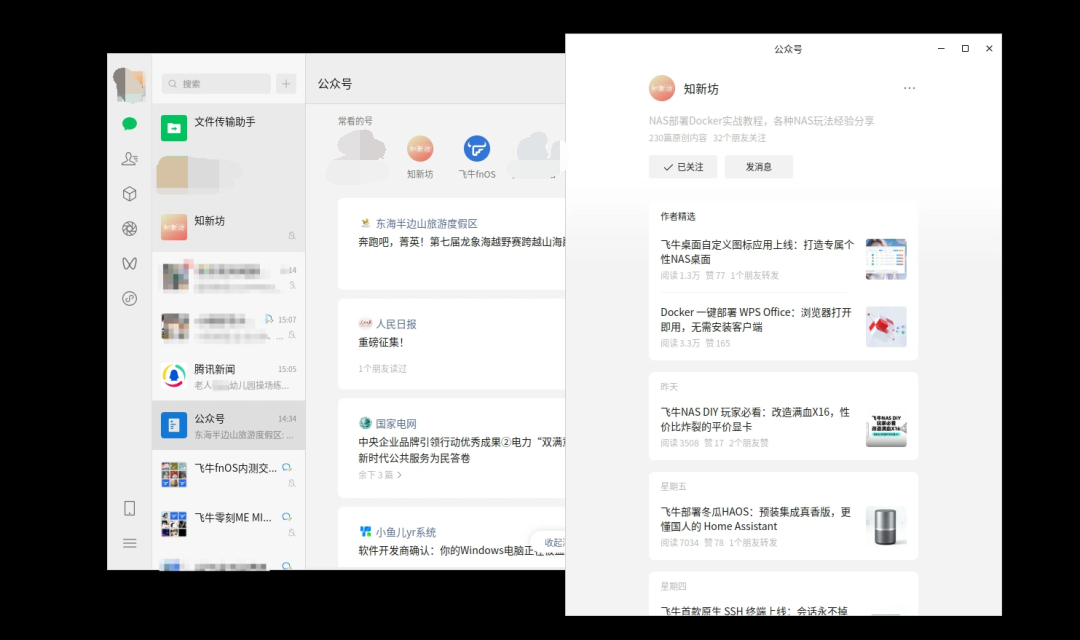Open the 重磅征集! article

(381, 342)
